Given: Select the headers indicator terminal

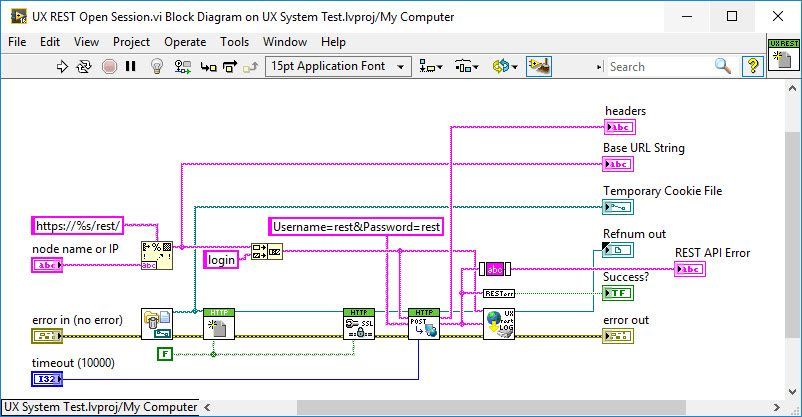Looking at the screenshot, I should click(x=620, y=127).
